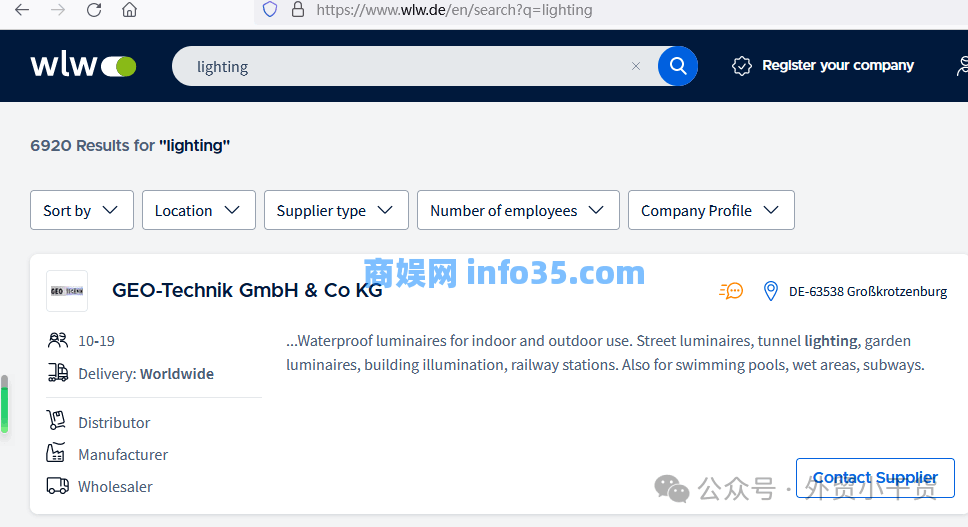Open the browser home page icon
The width and height of the screenshot is (968, 527).
coord(130,10)
